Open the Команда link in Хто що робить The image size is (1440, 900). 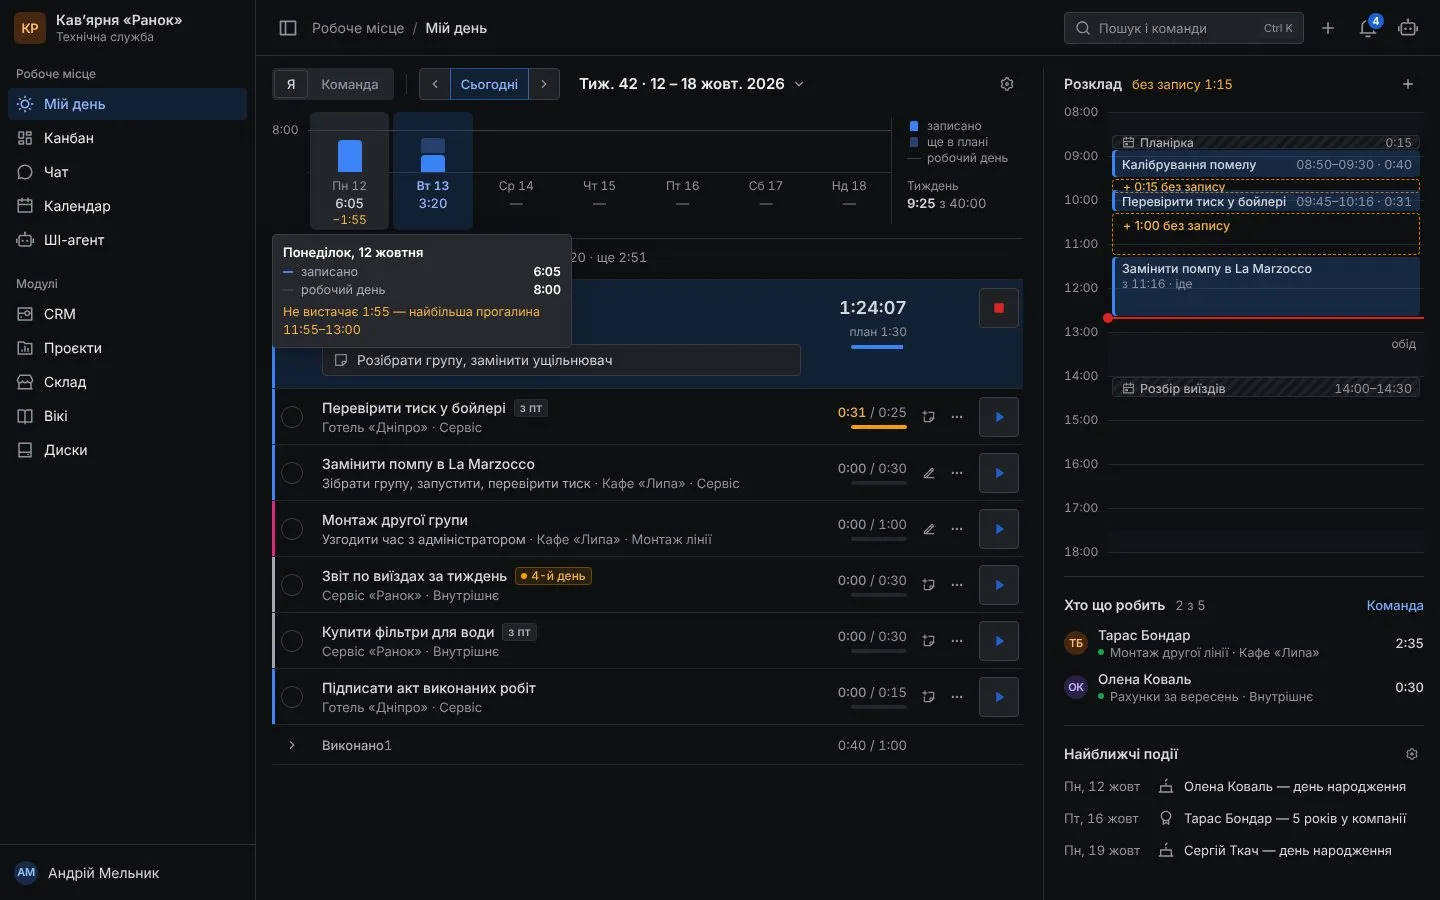pos(1395,605)
